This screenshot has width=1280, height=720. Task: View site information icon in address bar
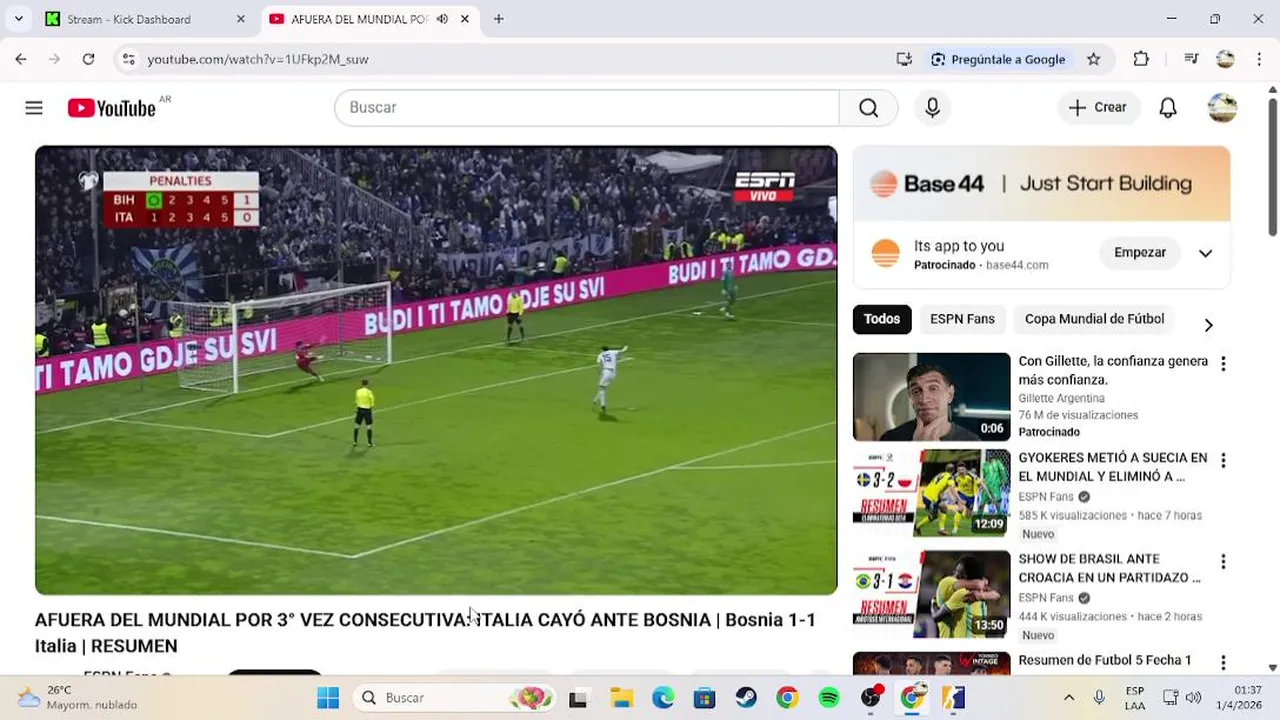[x=128, y=59]
